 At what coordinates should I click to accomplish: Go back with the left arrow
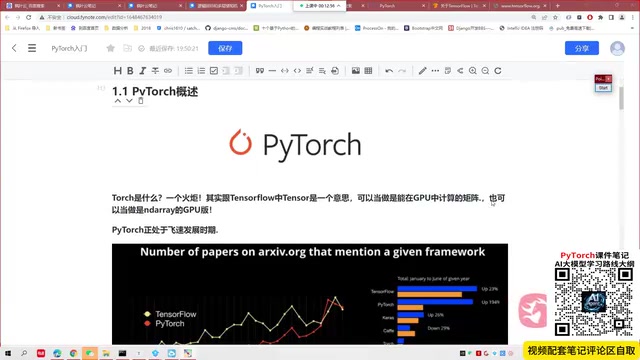(x=14, y=48)
